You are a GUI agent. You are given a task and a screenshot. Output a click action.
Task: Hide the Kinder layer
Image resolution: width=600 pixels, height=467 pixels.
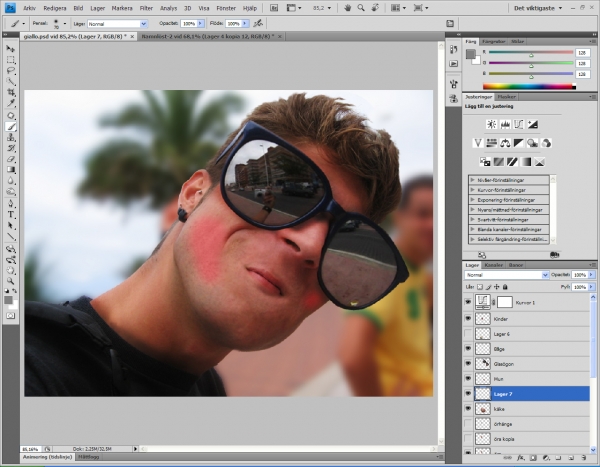tap(468, 318)
